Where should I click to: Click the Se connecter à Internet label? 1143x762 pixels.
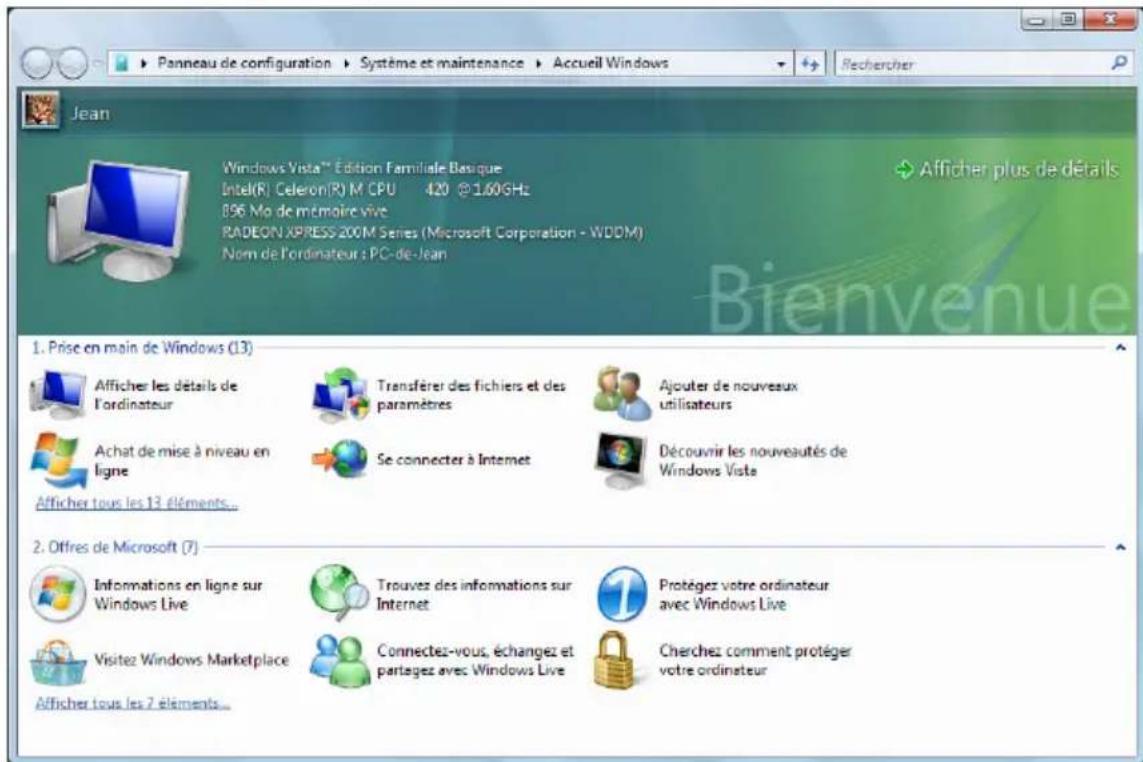[453, 459]
